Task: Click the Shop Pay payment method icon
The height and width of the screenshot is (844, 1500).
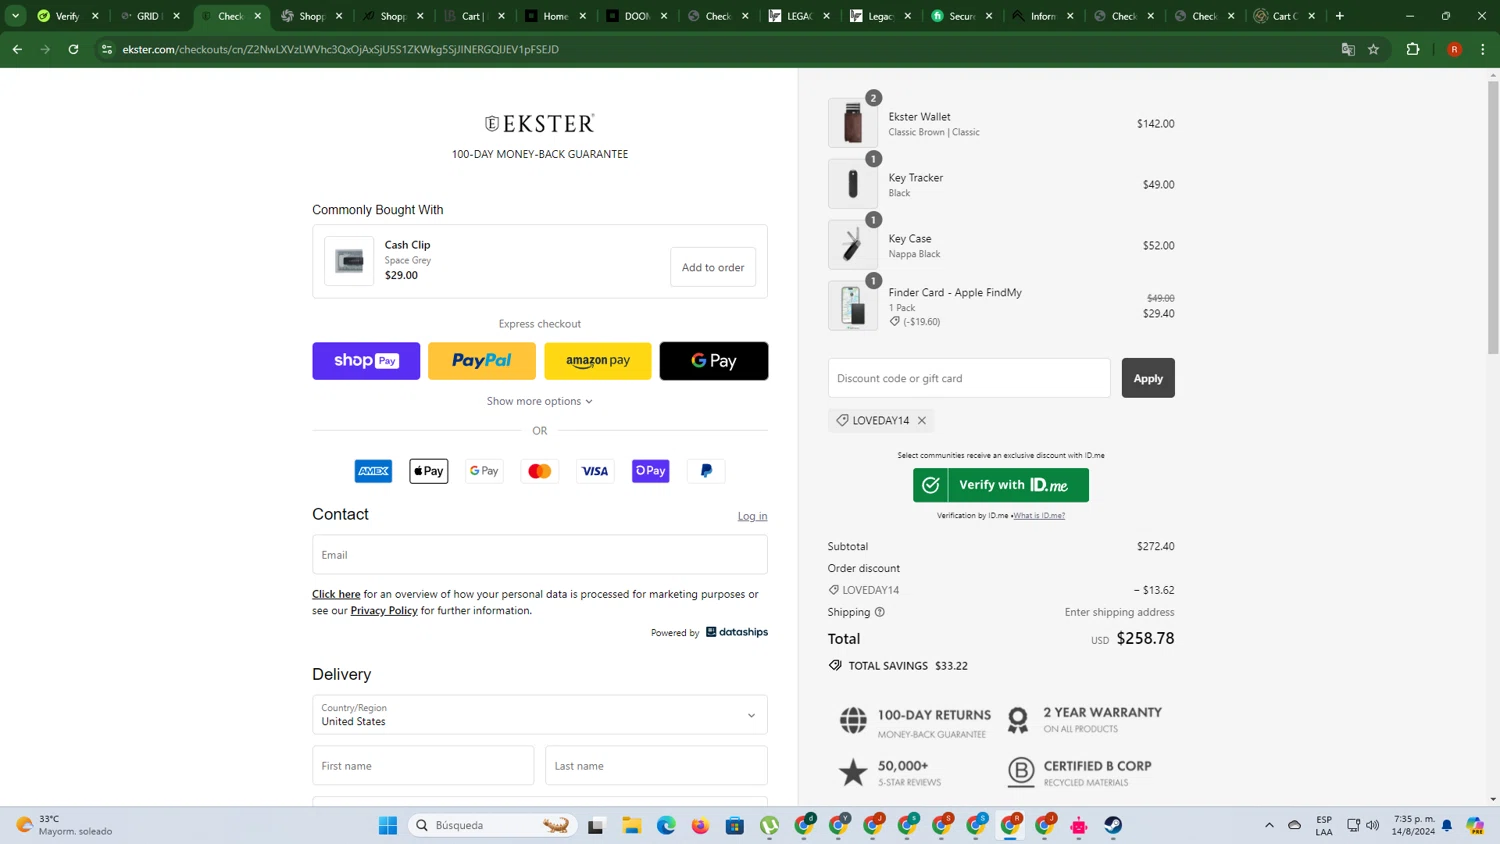Action: coord(651,471)
